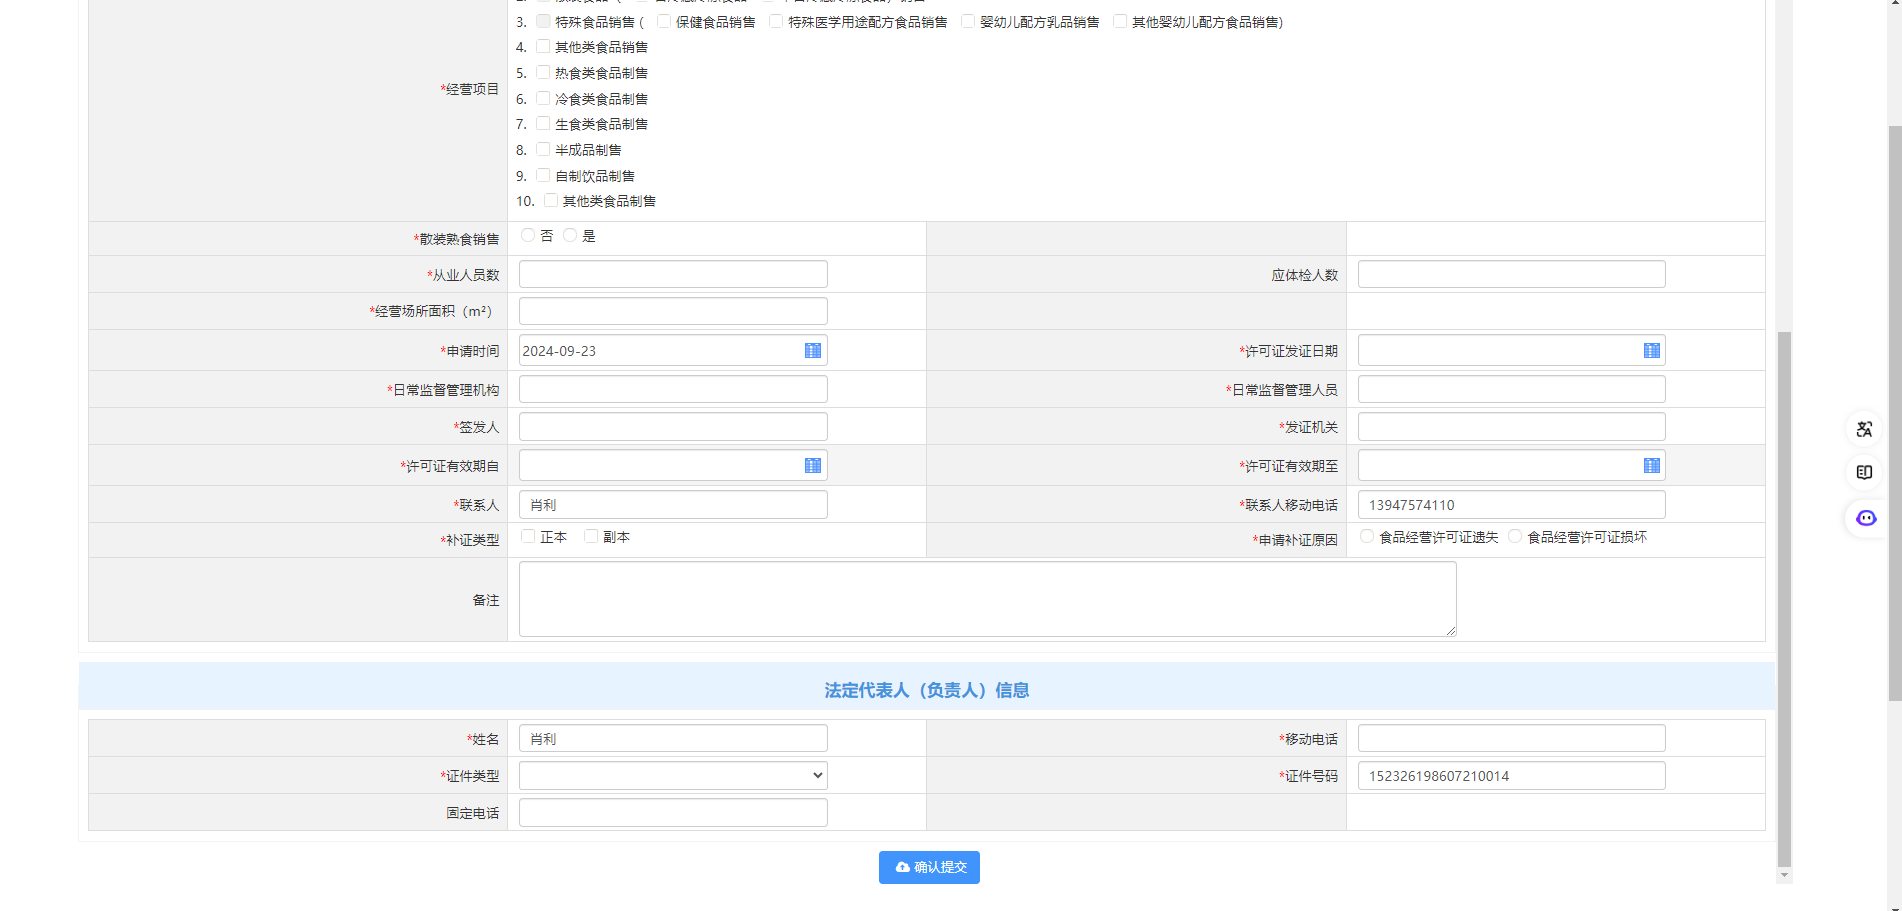The image size is (1902, 911).
Task: Focus the 从业人员数 input field
Action: pyautogui.click(x=672, y=275)
